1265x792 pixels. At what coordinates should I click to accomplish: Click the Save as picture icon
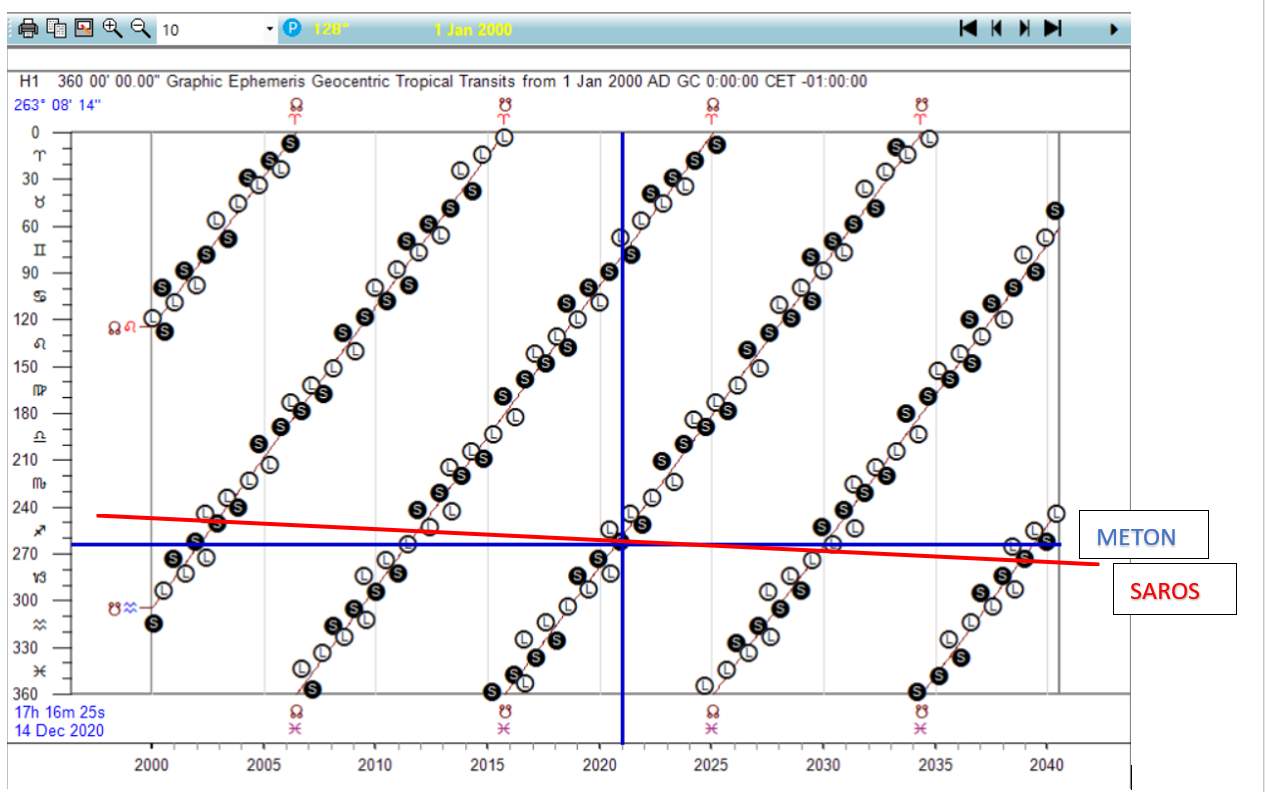tap(84, 28)
